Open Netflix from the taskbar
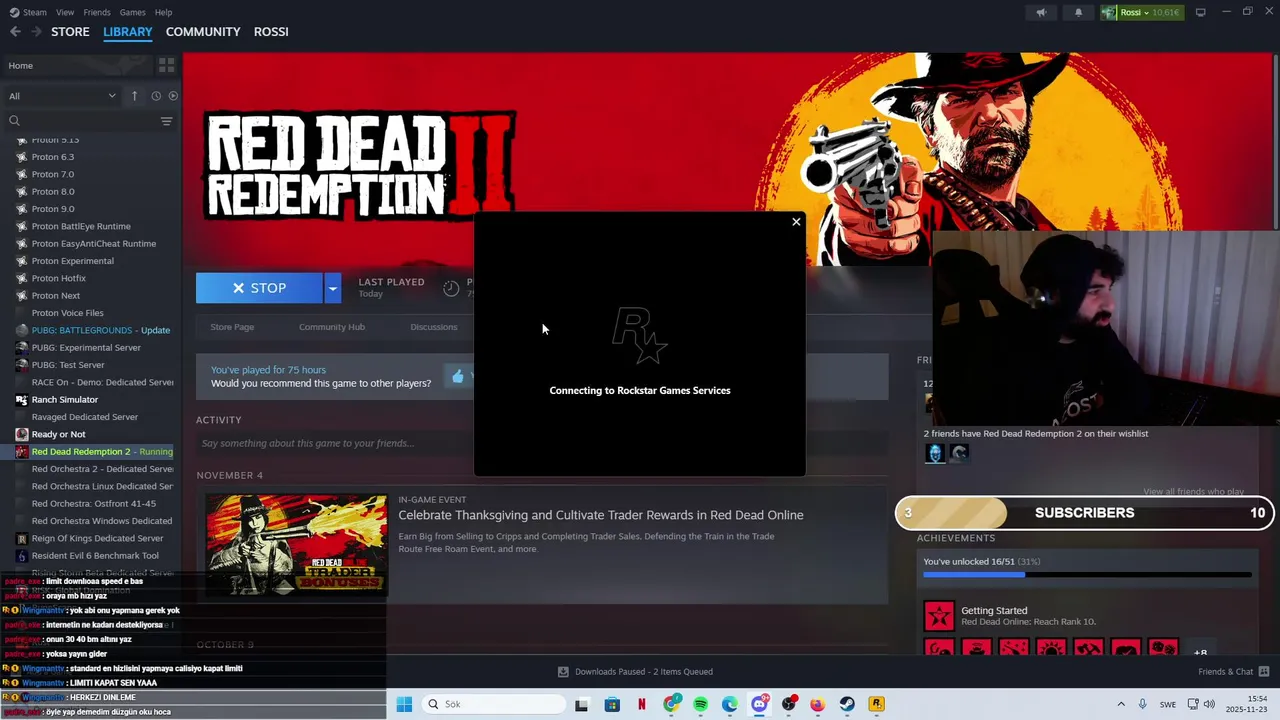 click(x=641, y=704)
